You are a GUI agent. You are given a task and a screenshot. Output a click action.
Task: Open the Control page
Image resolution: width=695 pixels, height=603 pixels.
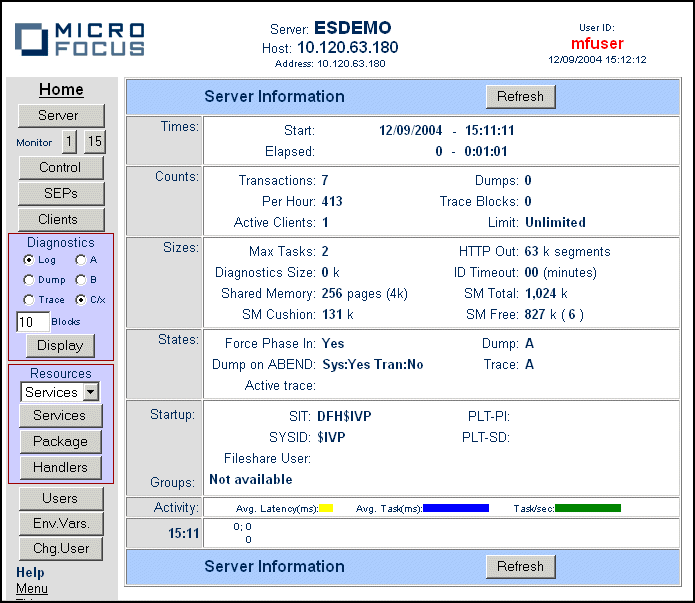(x=61, y=168)
